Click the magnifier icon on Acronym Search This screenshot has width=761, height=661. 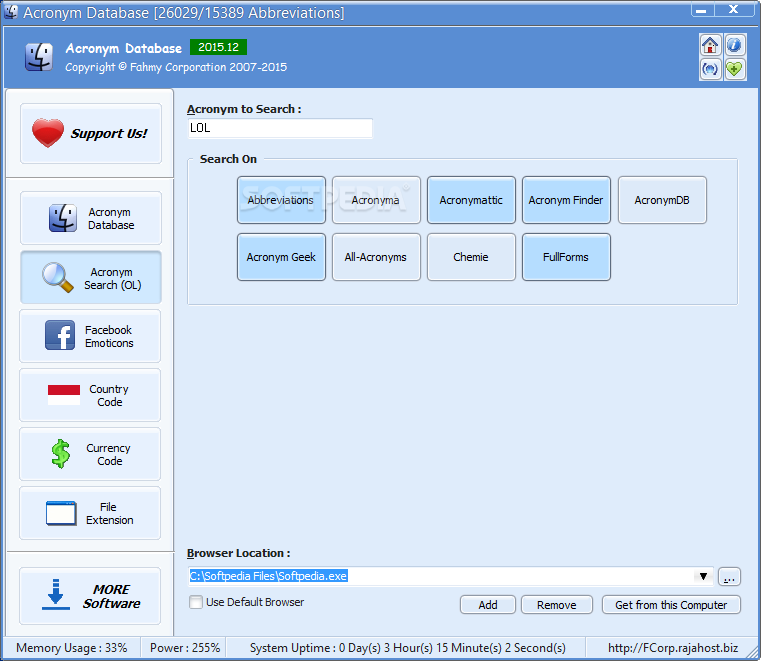57,278
